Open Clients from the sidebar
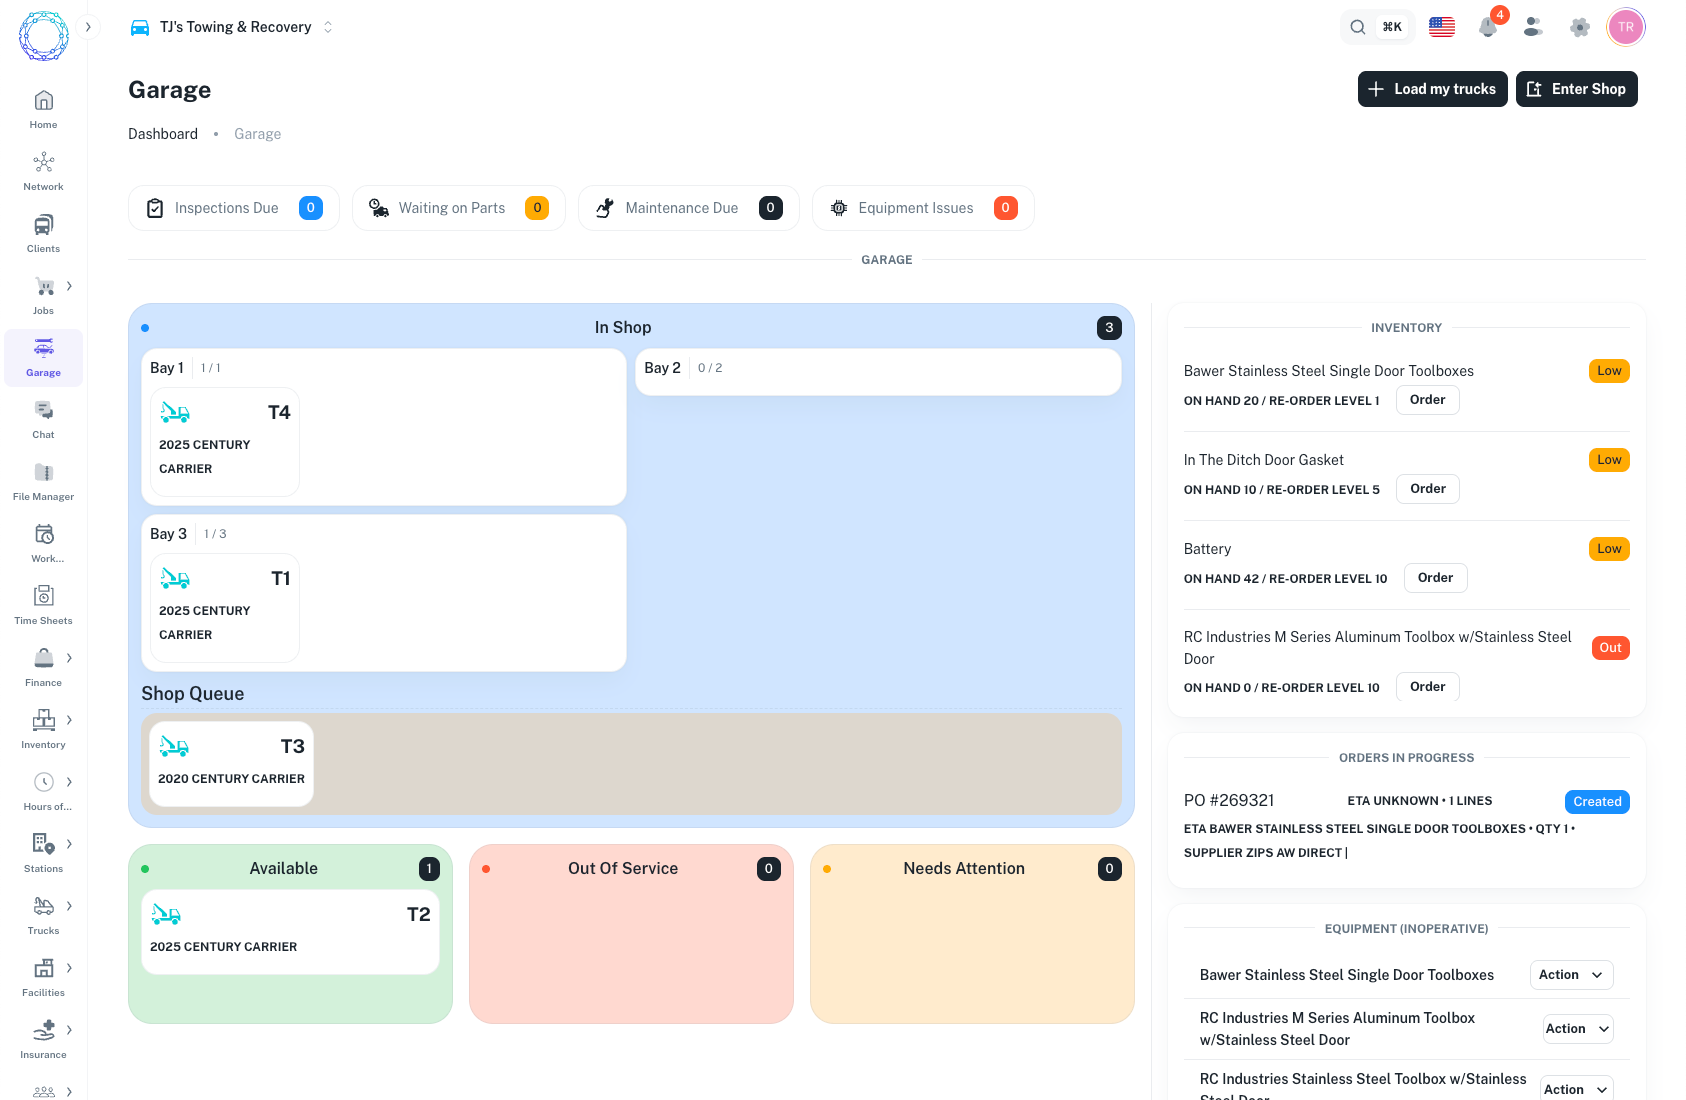 click(43, 233)
